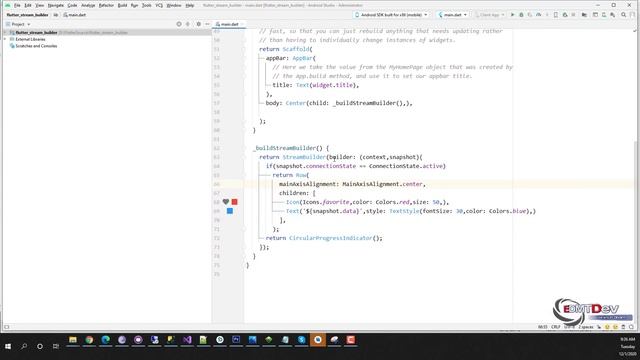Click the heart gutter icon on line 68
The image size is (640, 360).
pos(226,202)
